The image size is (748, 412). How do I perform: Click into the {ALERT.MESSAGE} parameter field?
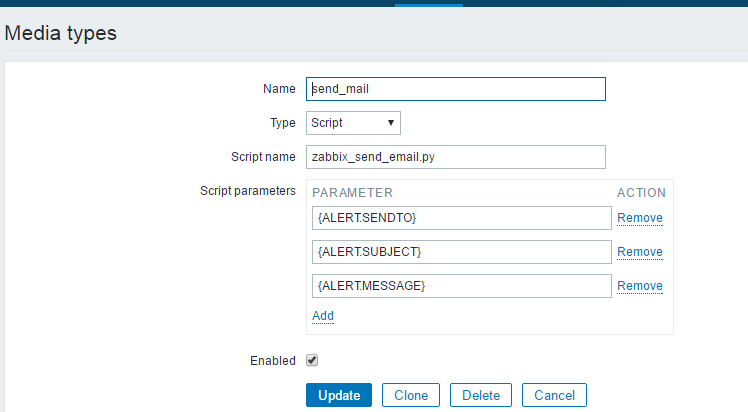coord(461,286)
